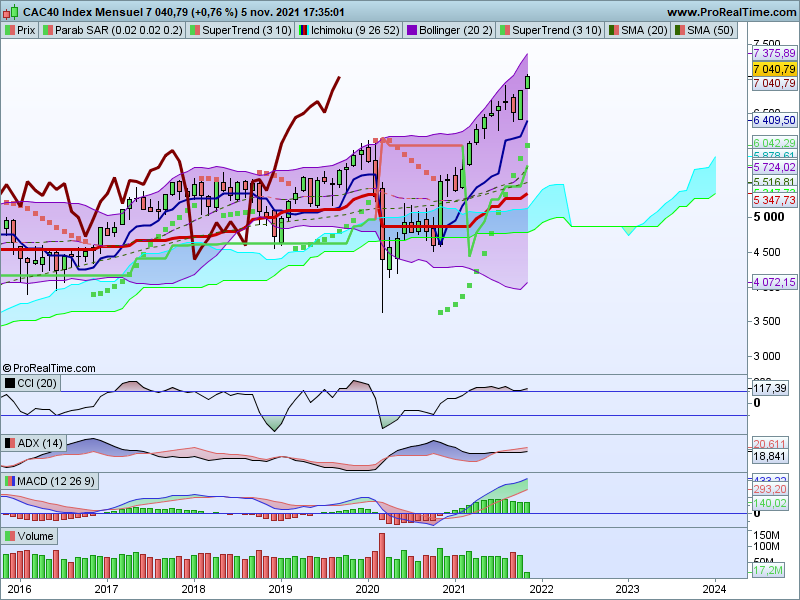The height and width of the screenshot is (600, 800).
Task: Click the 5 347,73 red price label
Action: click(x=774, y=200)
